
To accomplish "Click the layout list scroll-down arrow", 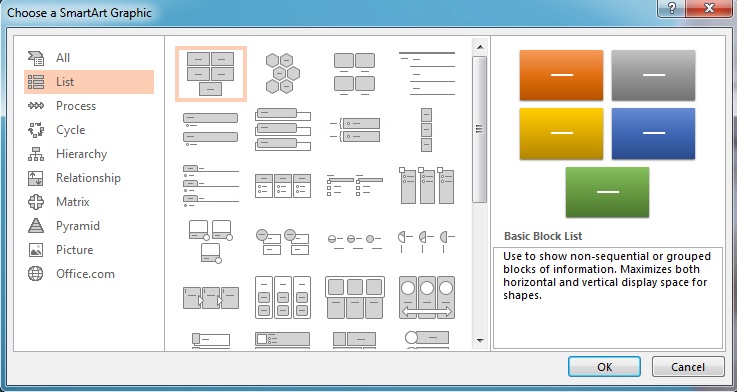I will click(x=480, y=340).
